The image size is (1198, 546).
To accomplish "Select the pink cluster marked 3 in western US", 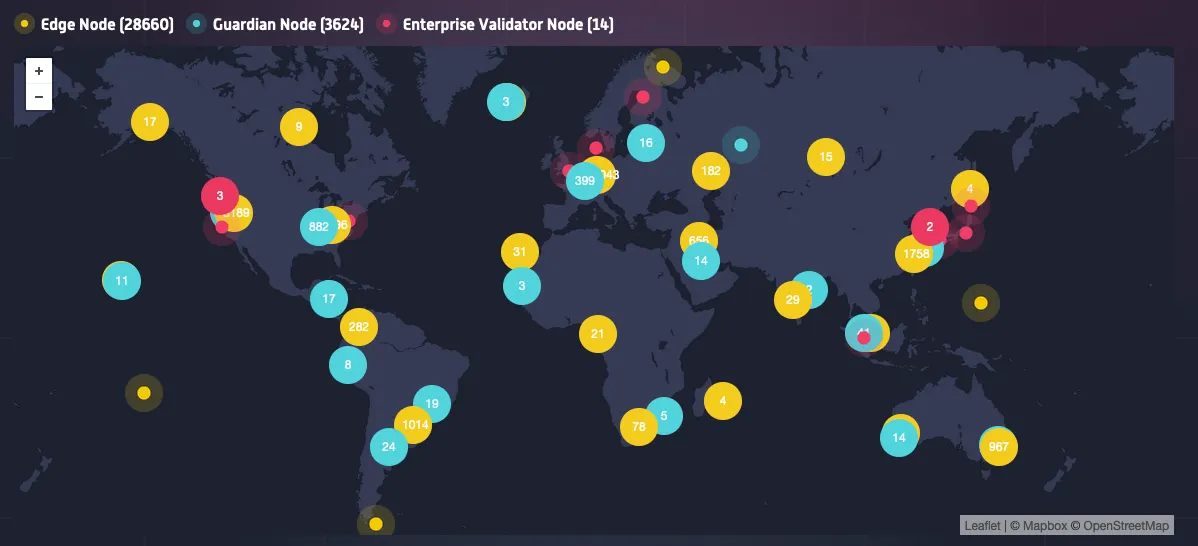I will click(x=220, y=195).
